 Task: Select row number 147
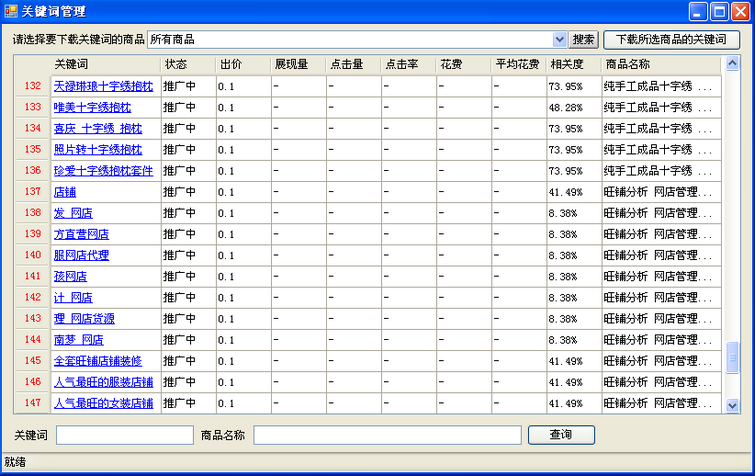[33, 403]
